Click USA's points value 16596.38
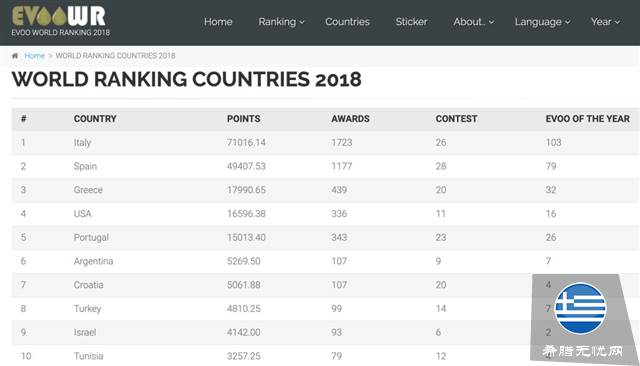Screen dimensions: 640x366 click(246, 213)
